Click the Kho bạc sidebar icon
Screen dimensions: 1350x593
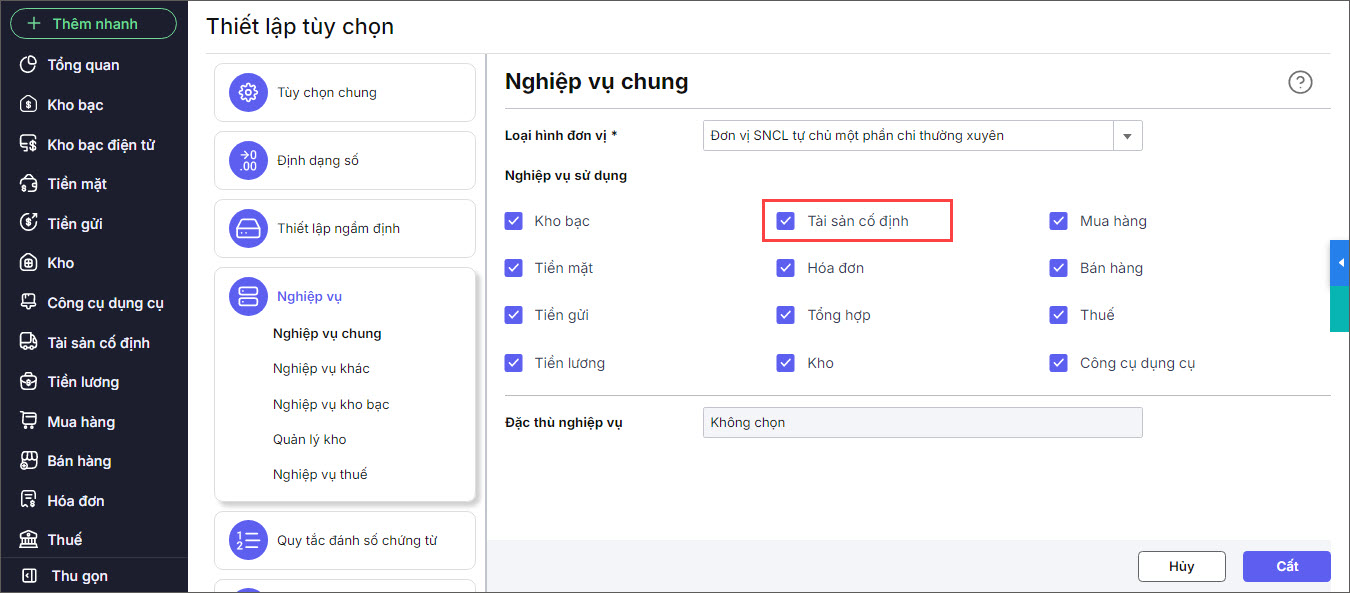tap(29, 105)
